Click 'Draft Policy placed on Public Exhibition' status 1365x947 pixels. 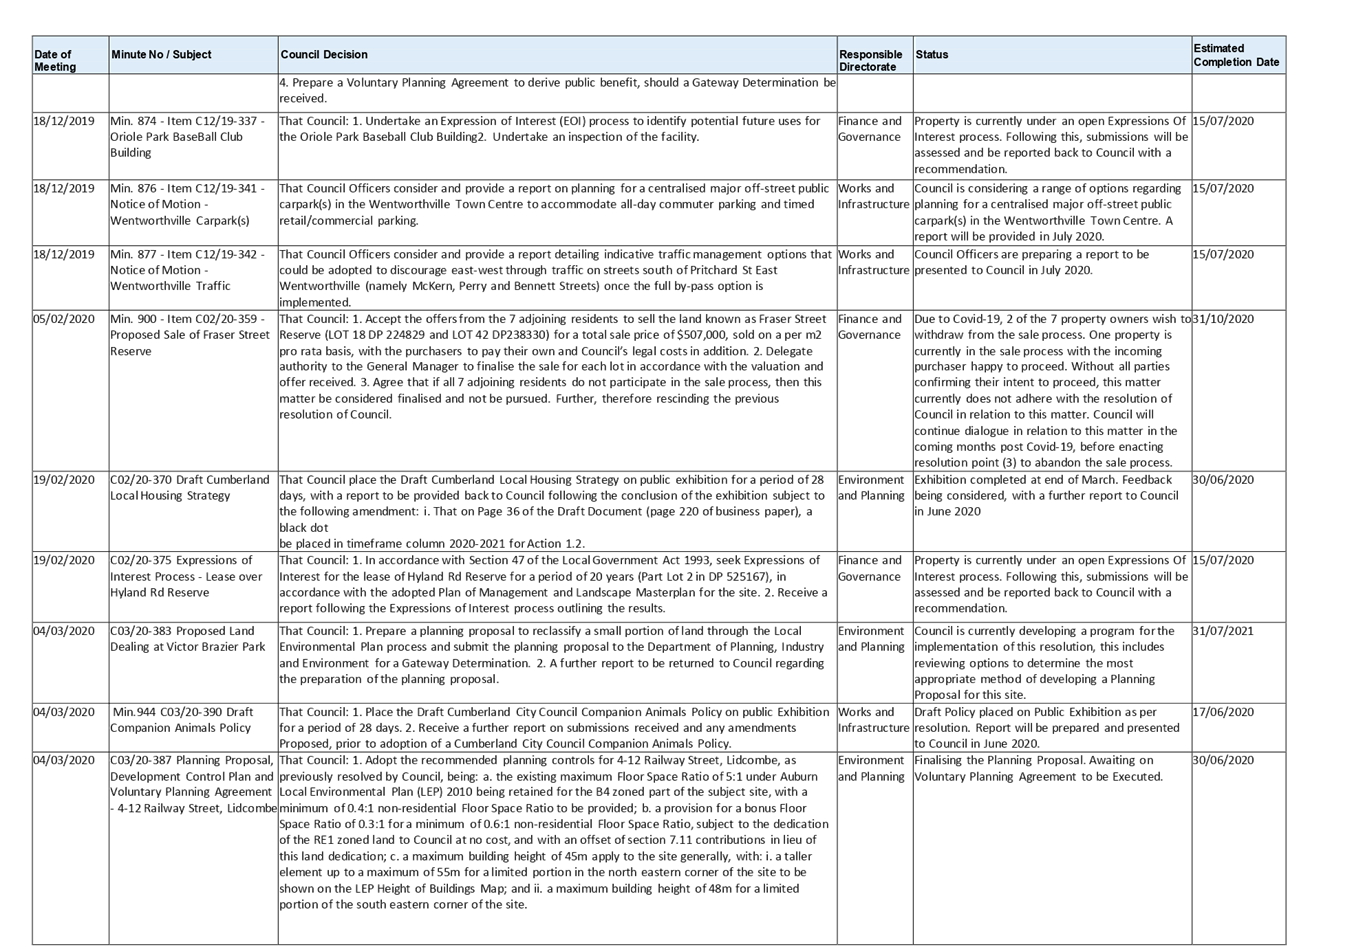pyautogui.click(x=1047, y=729)
